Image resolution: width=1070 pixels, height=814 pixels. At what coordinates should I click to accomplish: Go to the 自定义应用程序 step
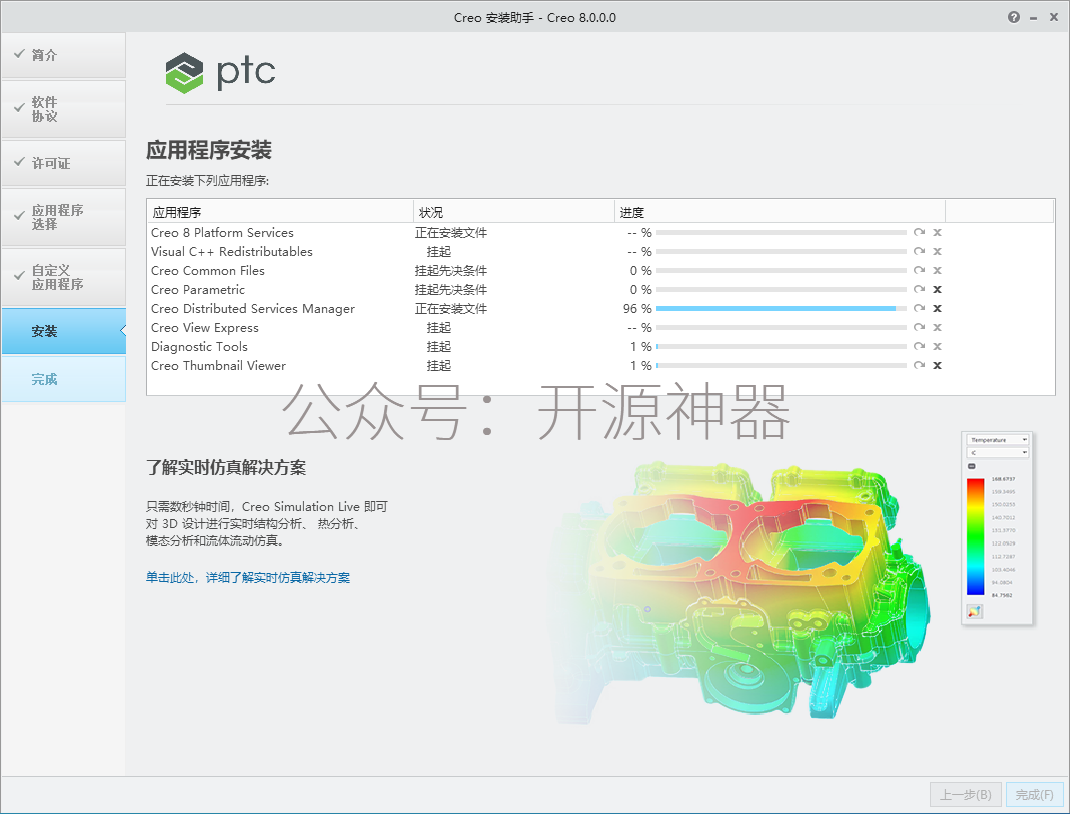(63, 277)
